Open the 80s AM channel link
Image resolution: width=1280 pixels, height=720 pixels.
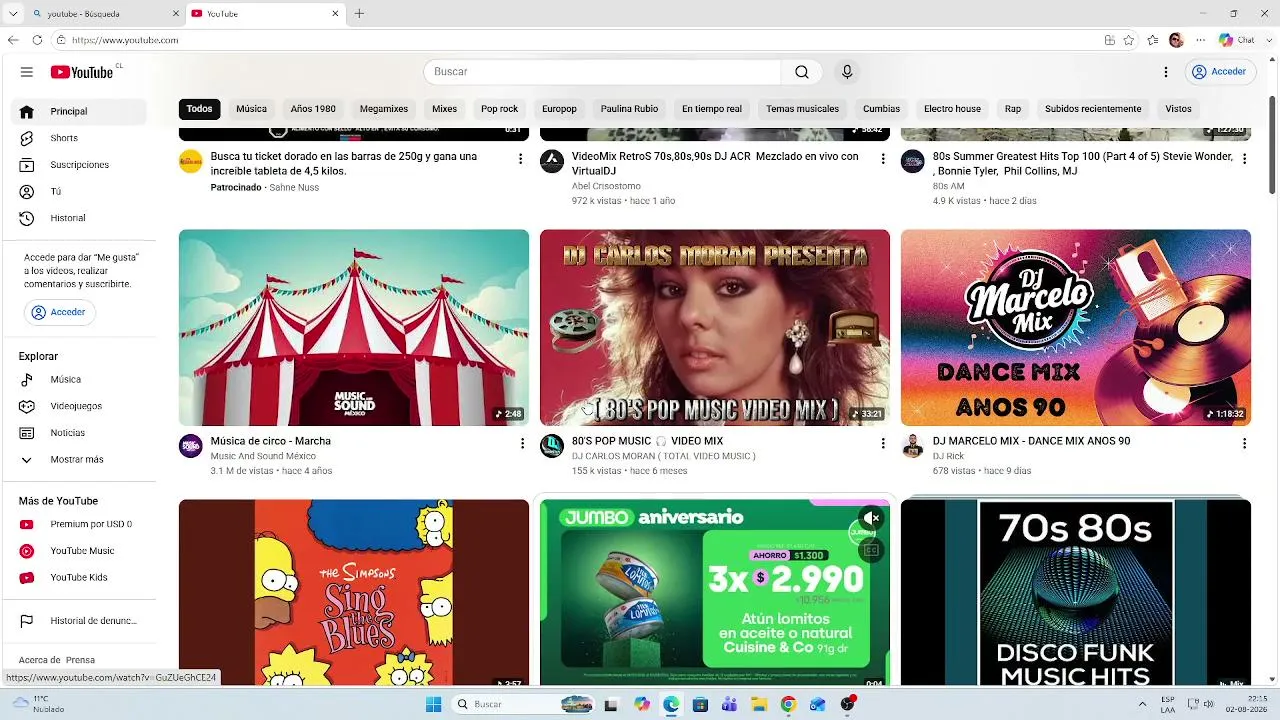pos(948,186)
